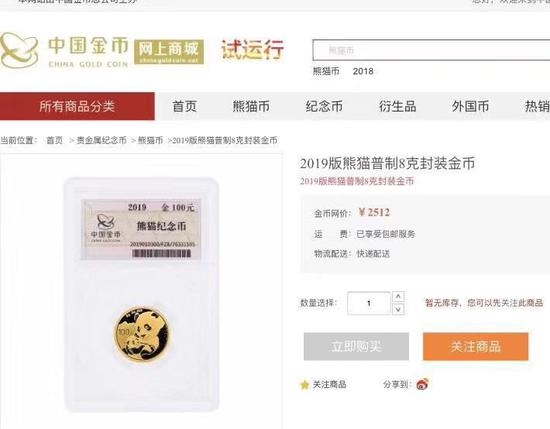Increase quantity with the up arrow

click(398, 297)
